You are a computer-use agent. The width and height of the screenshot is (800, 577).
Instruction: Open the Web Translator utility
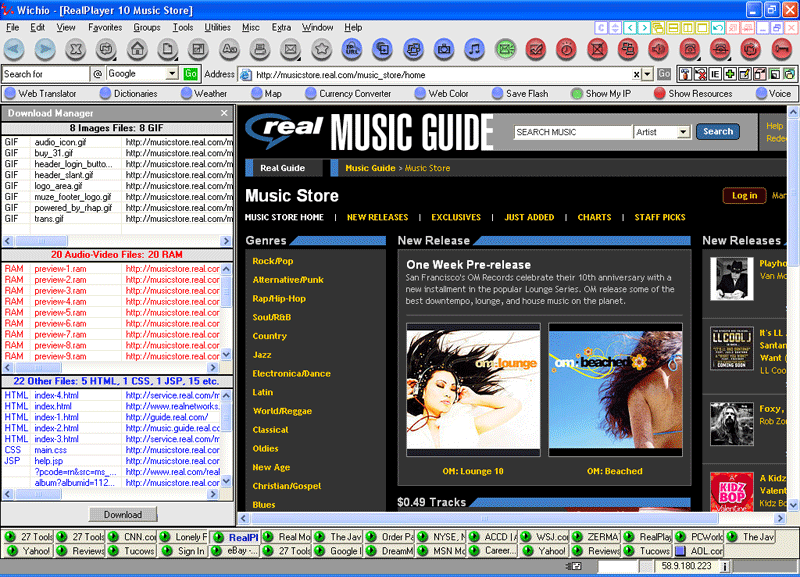[40, 93]
